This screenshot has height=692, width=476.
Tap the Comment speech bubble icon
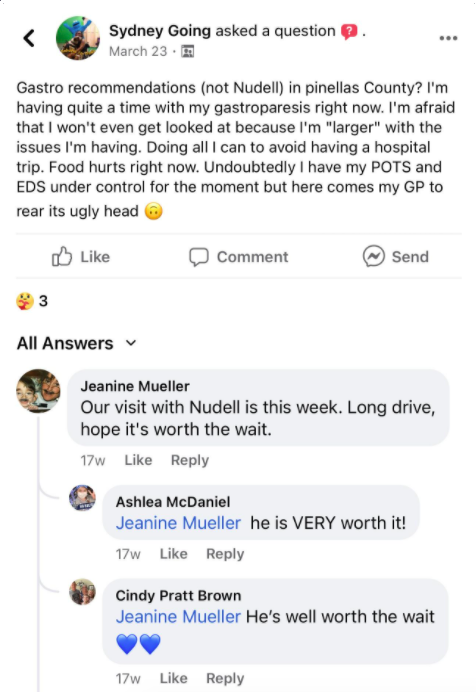pos(199,257)
